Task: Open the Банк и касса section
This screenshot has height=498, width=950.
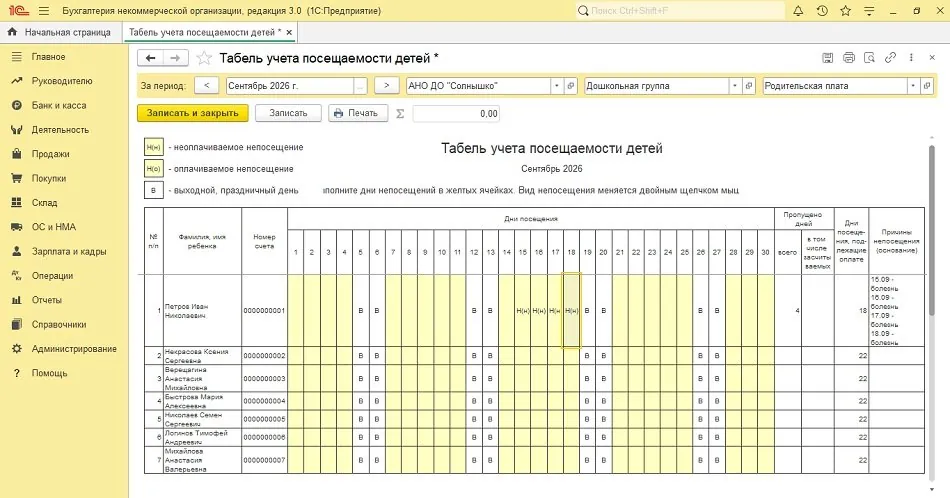Action: point(59,105)
